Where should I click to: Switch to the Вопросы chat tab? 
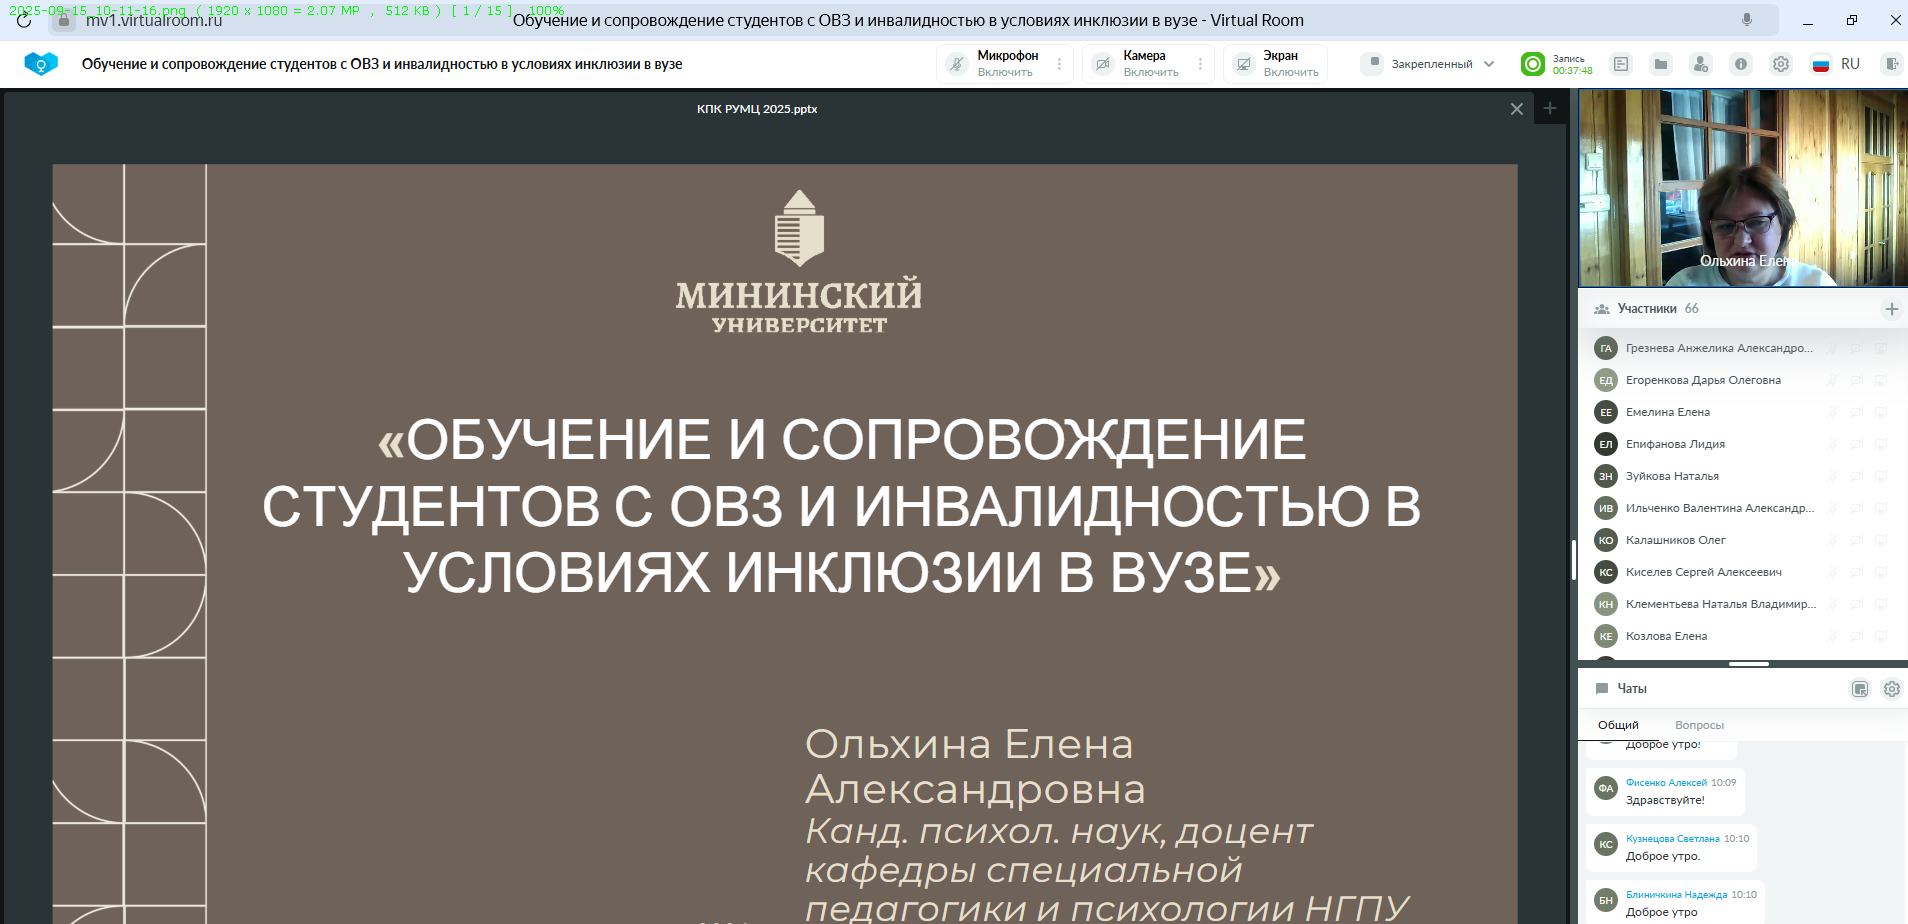click(x=1699, y=725)
